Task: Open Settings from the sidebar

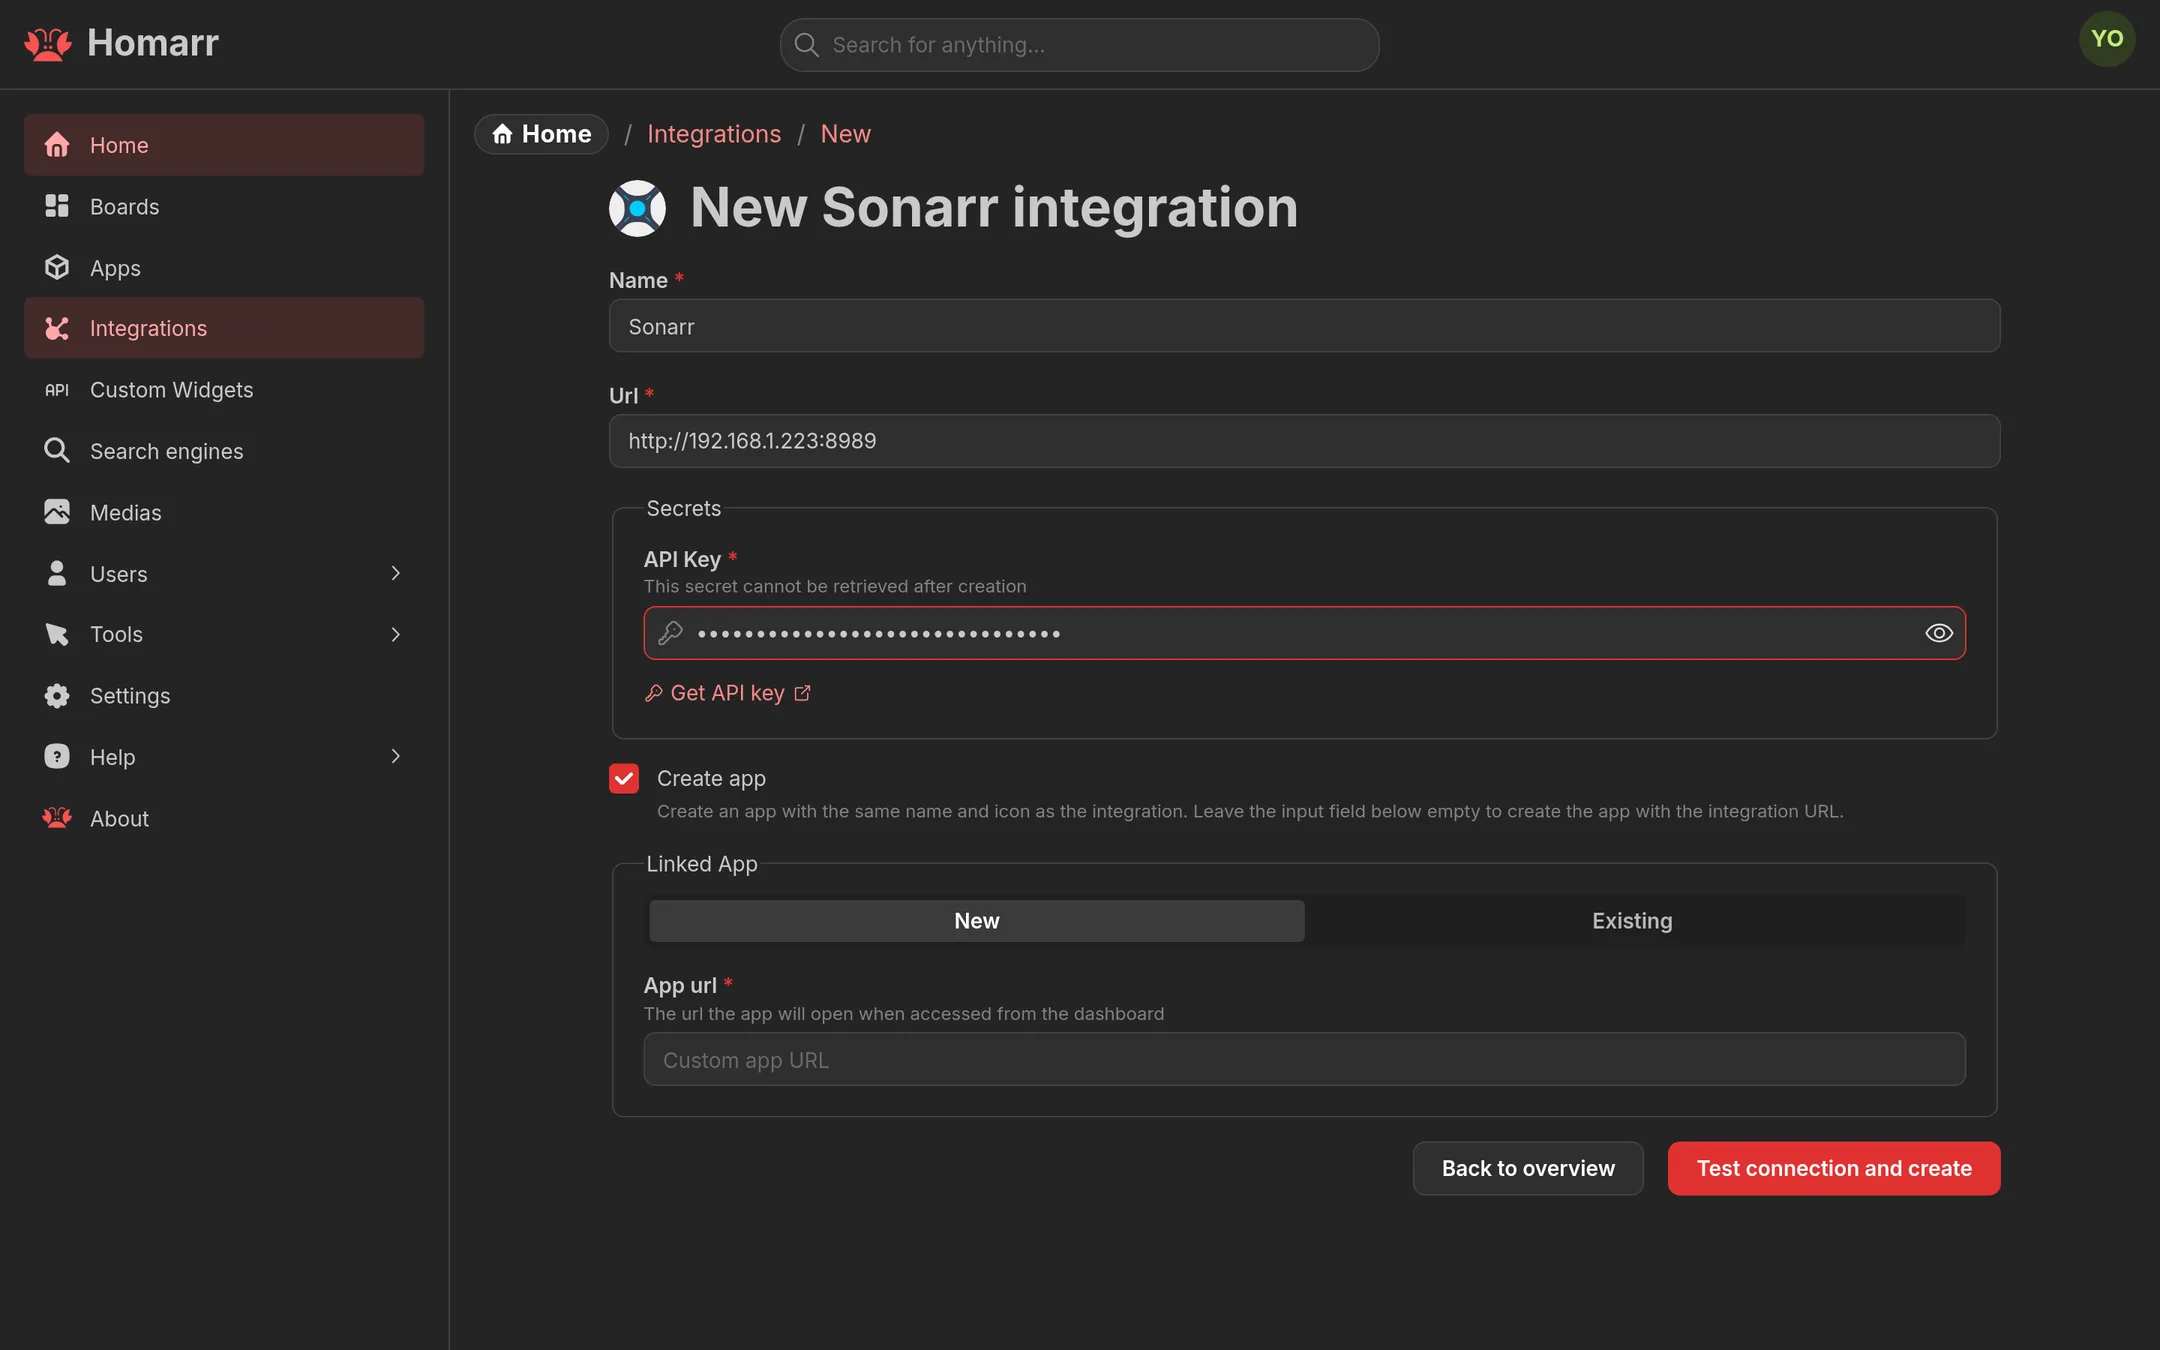Action: (224, 695)
